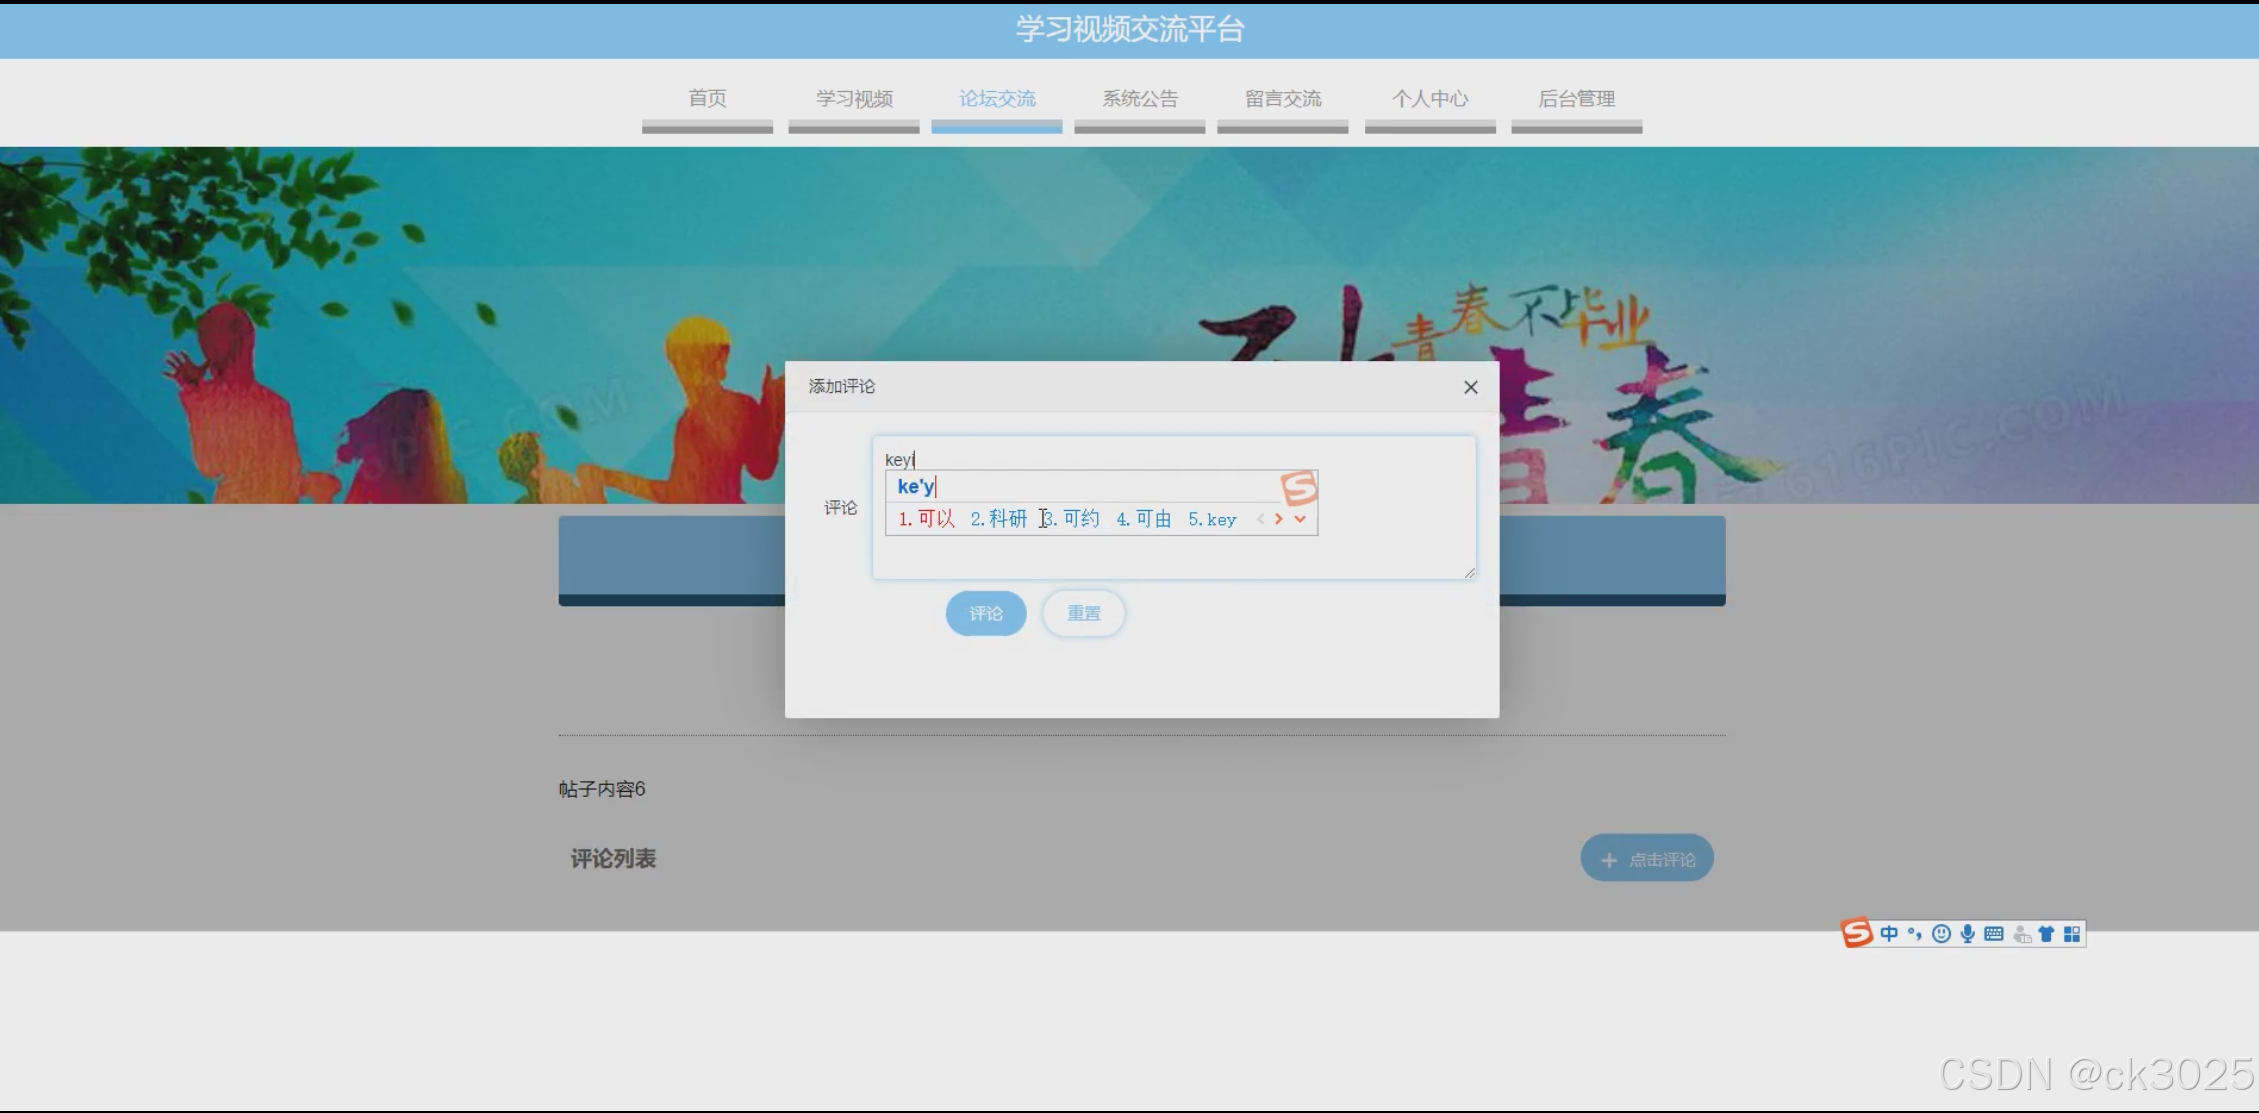The height and width of the screenshot is (1113, 2259).
Task: Submit the comment with the 评论 button
Action: click(986, 613)
